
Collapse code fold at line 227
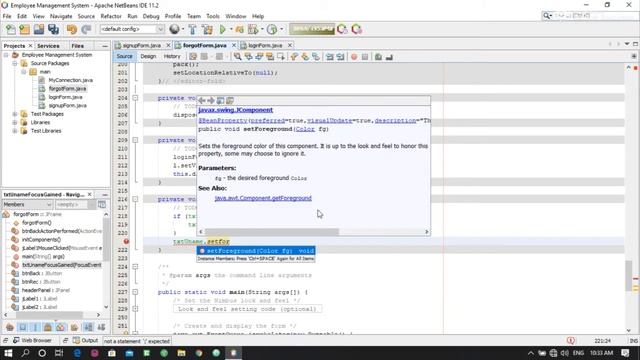tap(135, 292)
